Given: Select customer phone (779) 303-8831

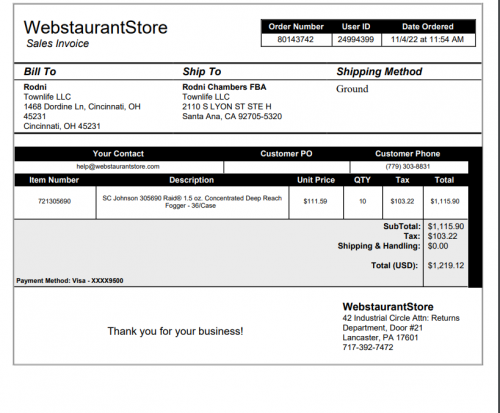Looking at the screenshot, I should 408,166.
